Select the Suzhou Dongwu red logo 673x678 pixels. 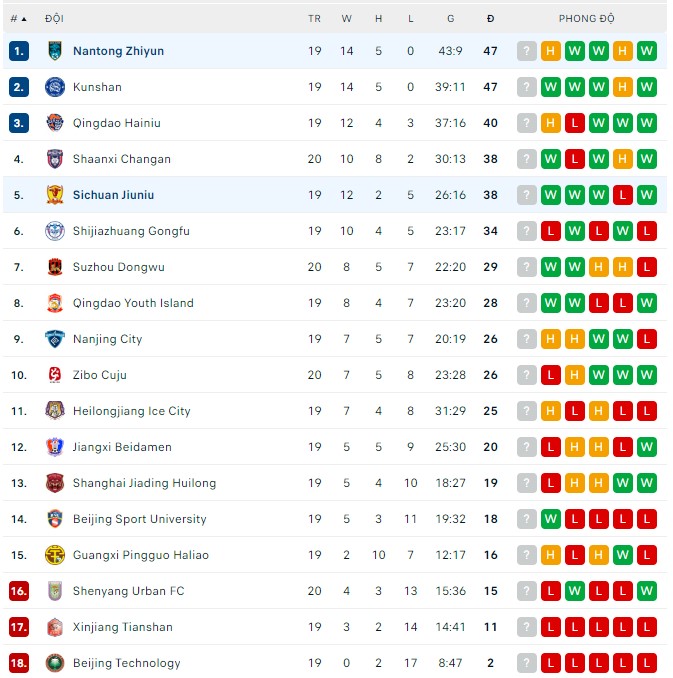coord(55,267)
